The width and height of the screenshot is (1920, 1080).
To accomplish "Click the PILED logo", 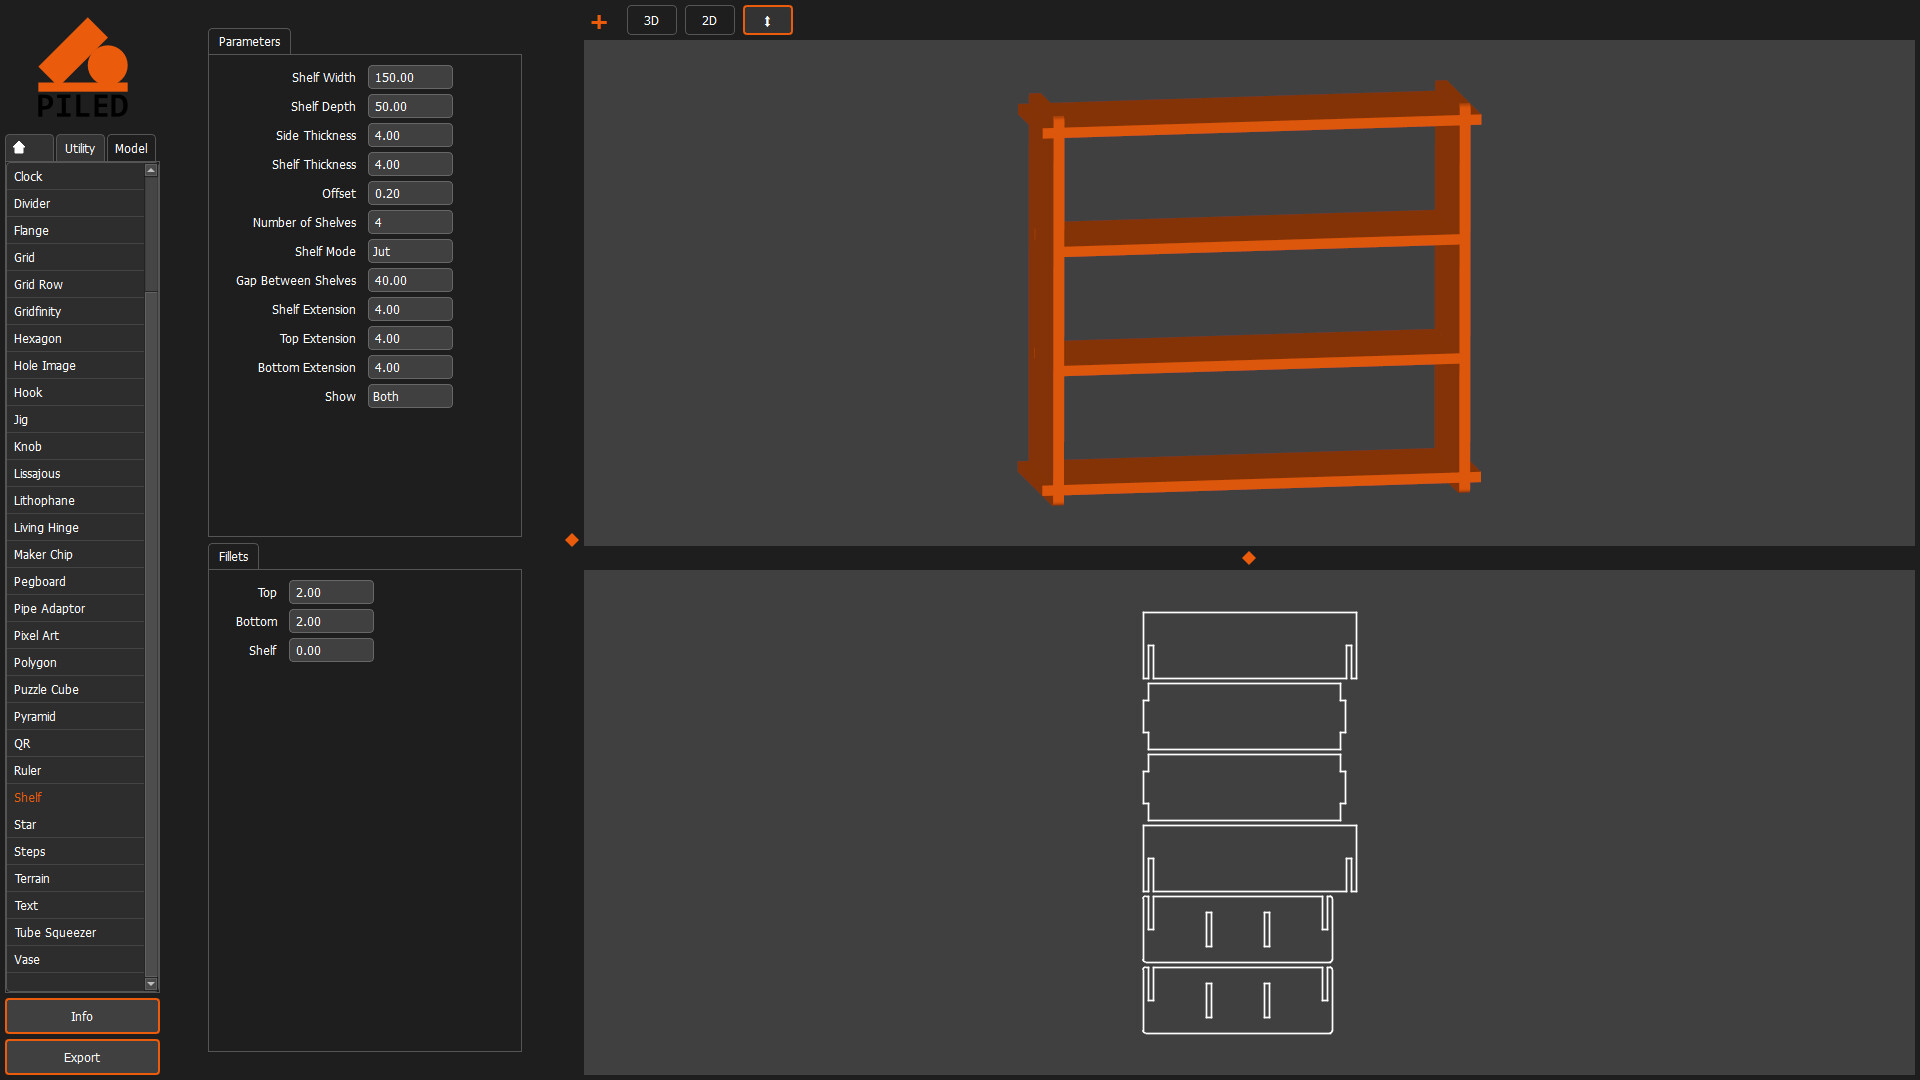I will click(x=84, y=66).
